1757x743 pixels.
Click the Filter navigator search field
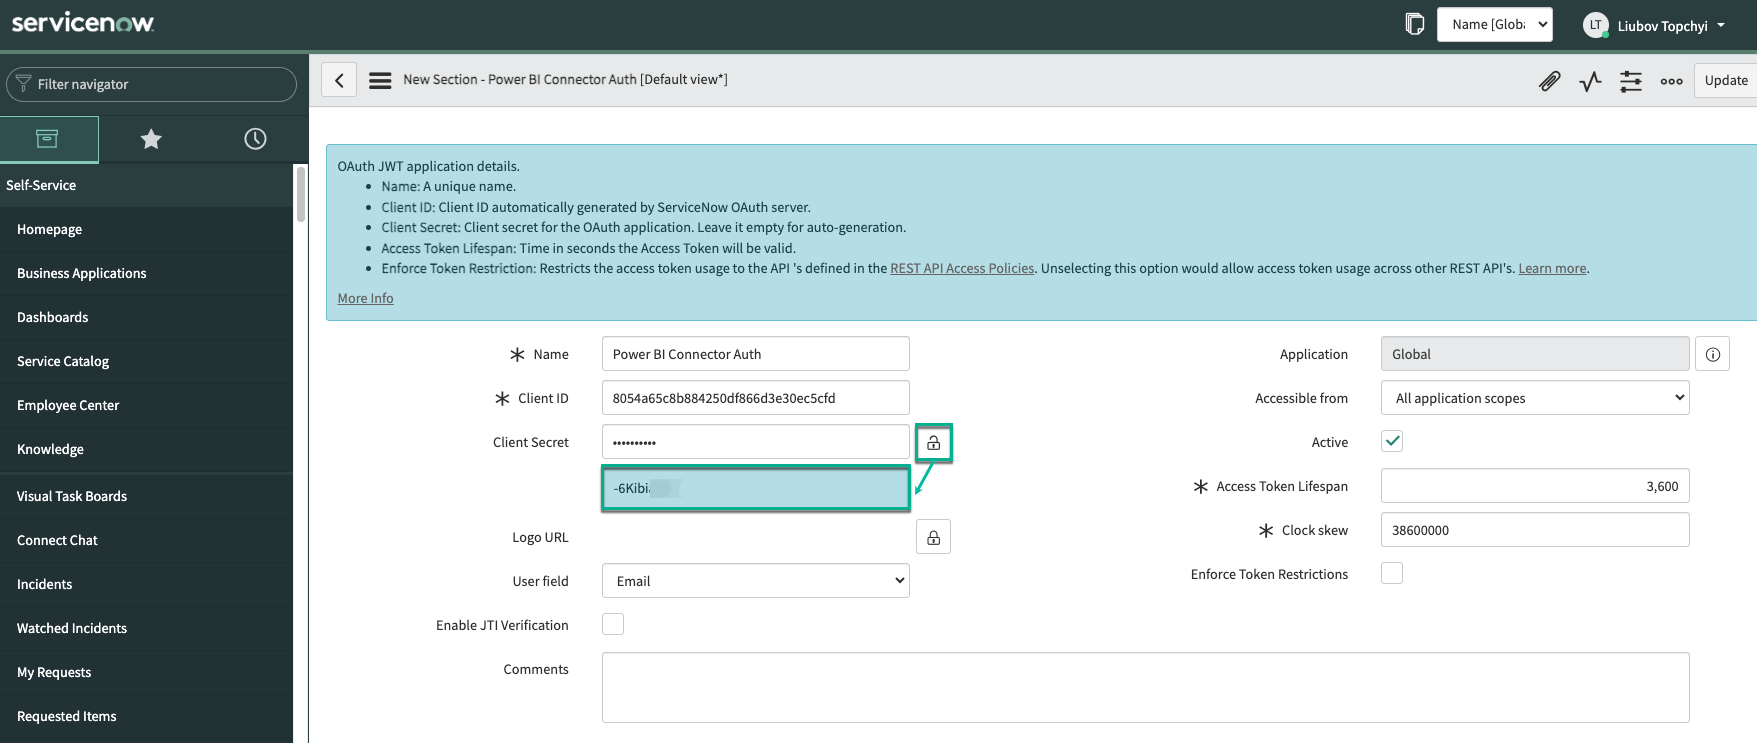click(152, 84)
